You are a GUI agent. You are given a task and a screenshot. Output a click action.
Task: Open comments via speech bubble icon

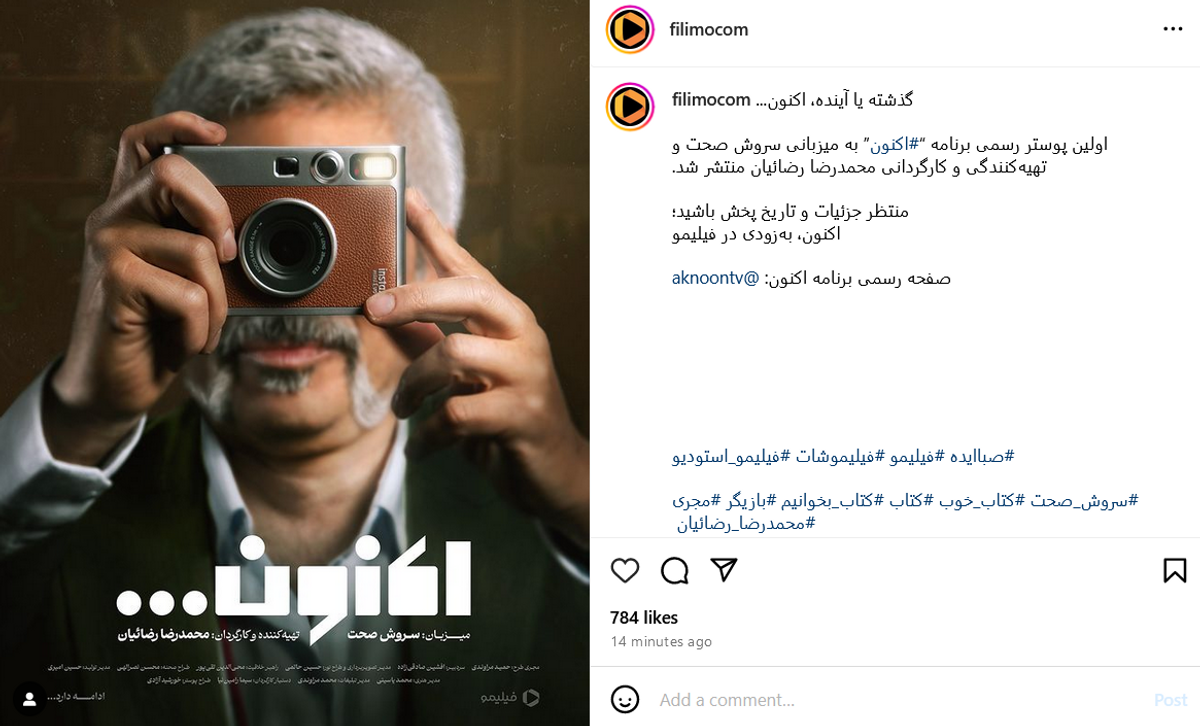tap(675, 571)
